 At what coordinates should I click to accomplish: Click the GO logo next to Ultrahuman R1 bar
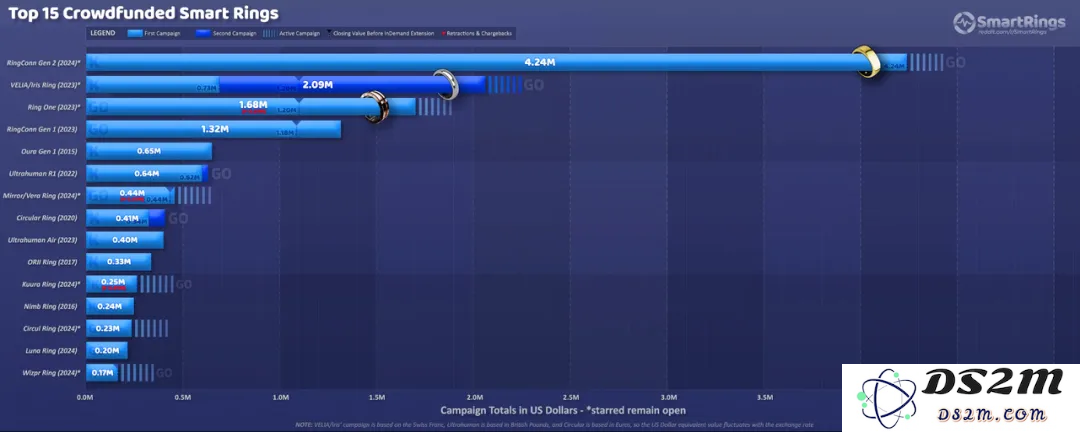[x=221, y=174]
